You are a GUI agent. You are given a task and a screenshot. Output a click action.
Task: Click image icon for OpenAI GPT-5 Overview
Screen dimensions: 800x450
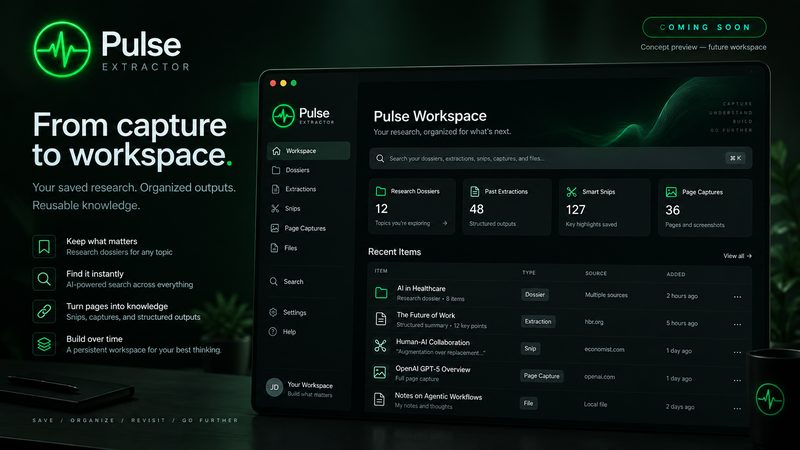coord(380,372)
